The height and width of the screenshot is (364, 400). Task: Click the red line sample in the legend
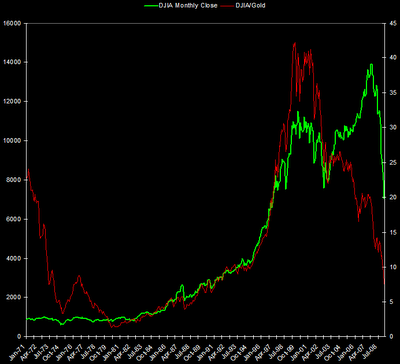[x=228, y=6]
